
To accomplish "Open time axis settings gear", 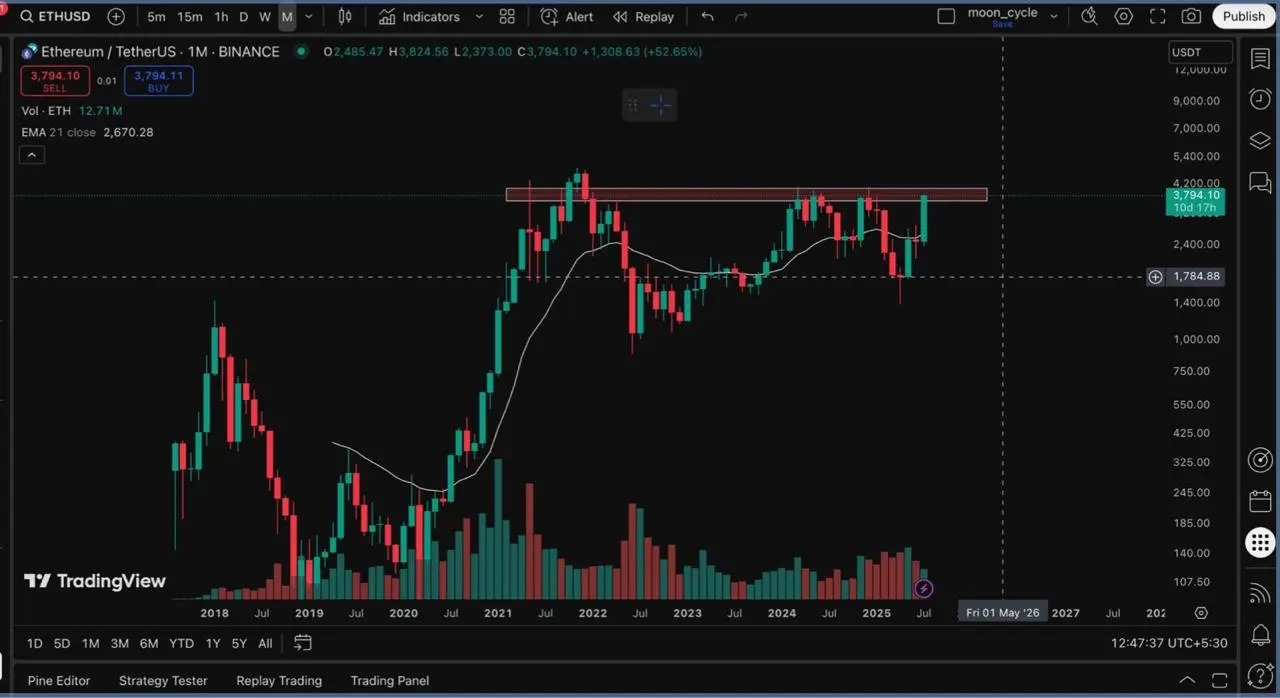I will [1201, 613].
